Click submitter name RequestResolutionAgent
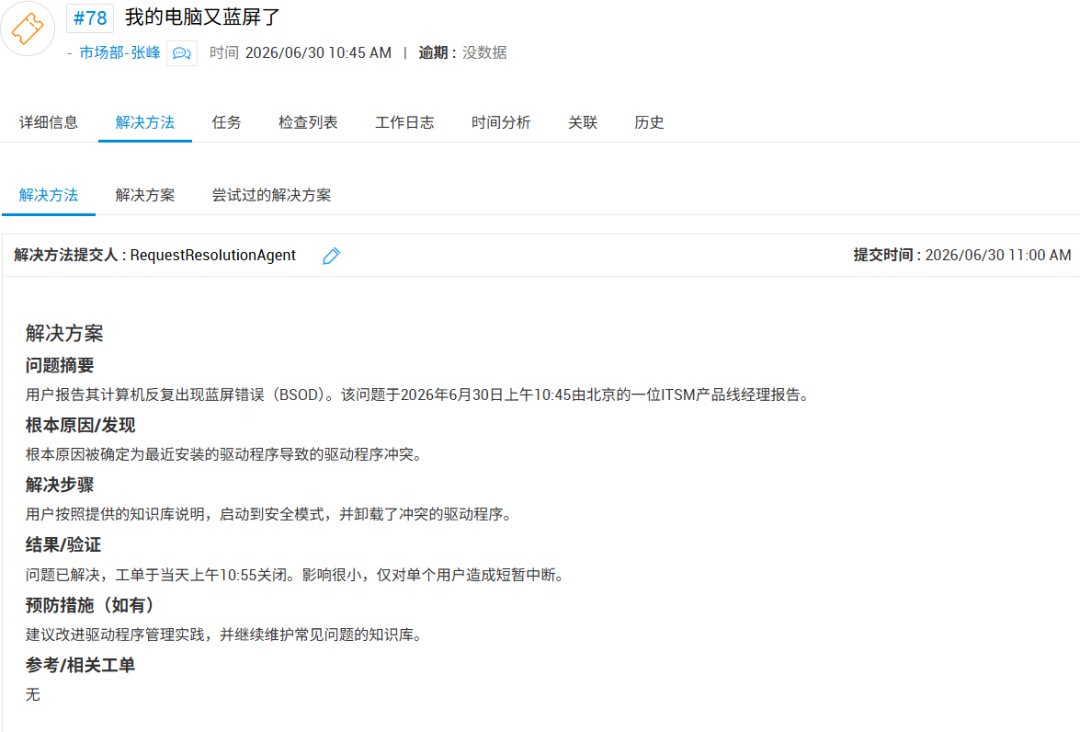This screenshot has width=1080, height=732. point(213,255)
